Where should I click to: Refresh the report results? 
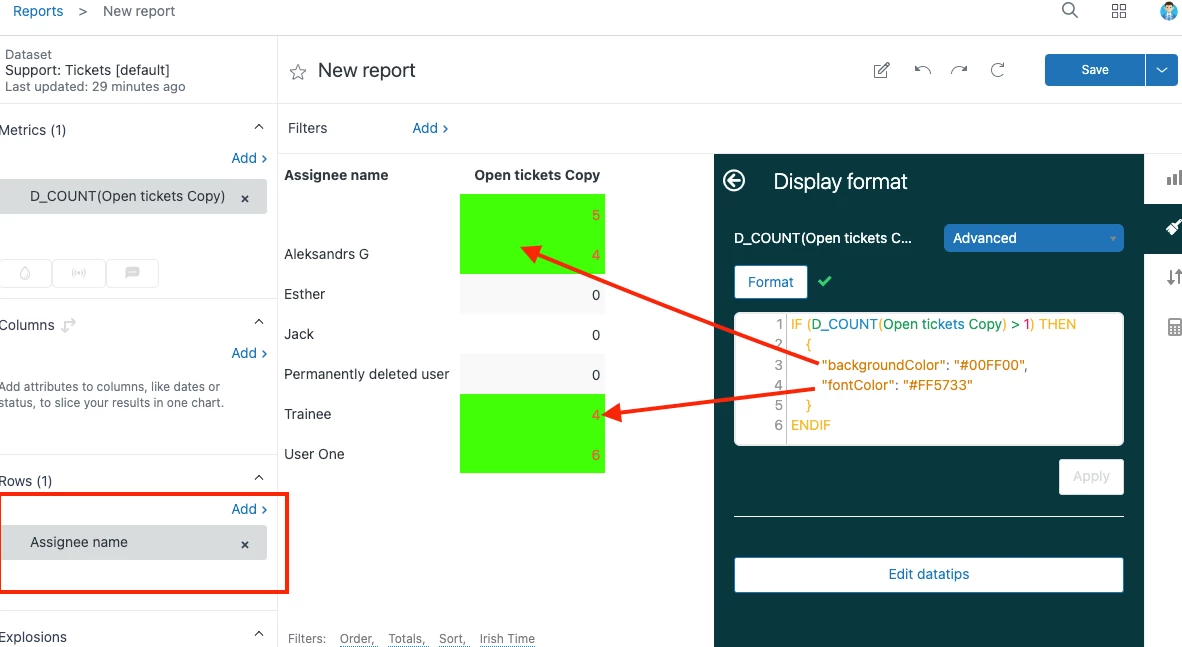click(x=997, y=70)
